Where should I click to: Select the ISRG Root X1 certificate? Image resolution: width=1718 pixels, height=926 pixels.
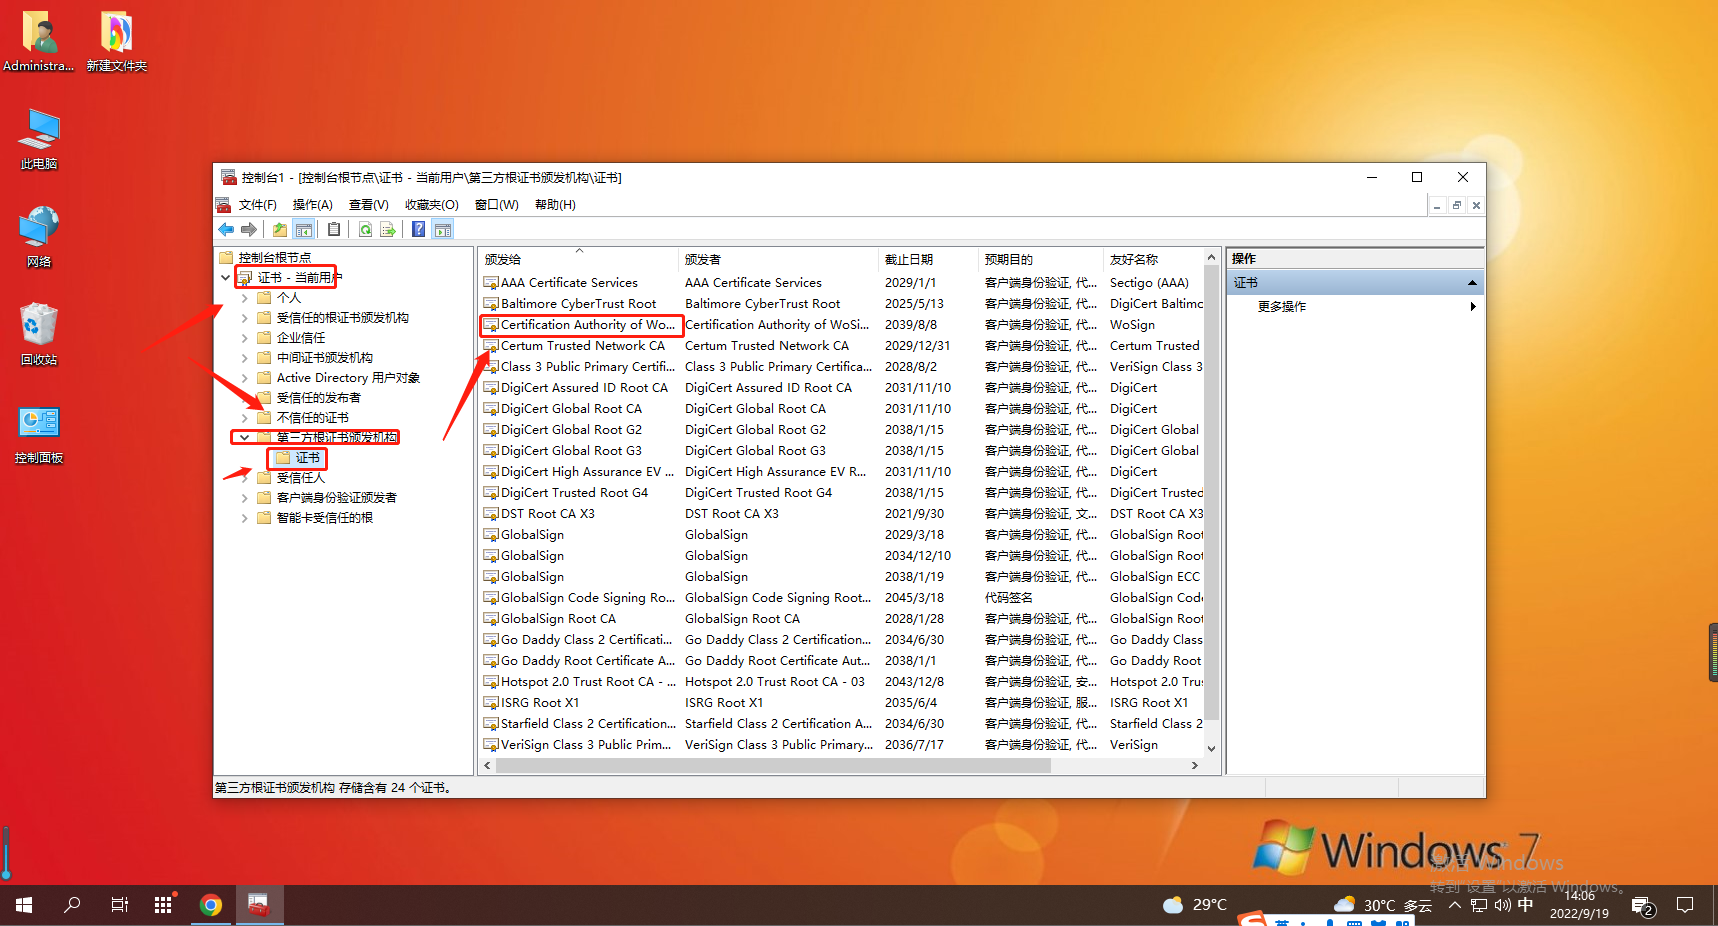[x=842, y=703]
